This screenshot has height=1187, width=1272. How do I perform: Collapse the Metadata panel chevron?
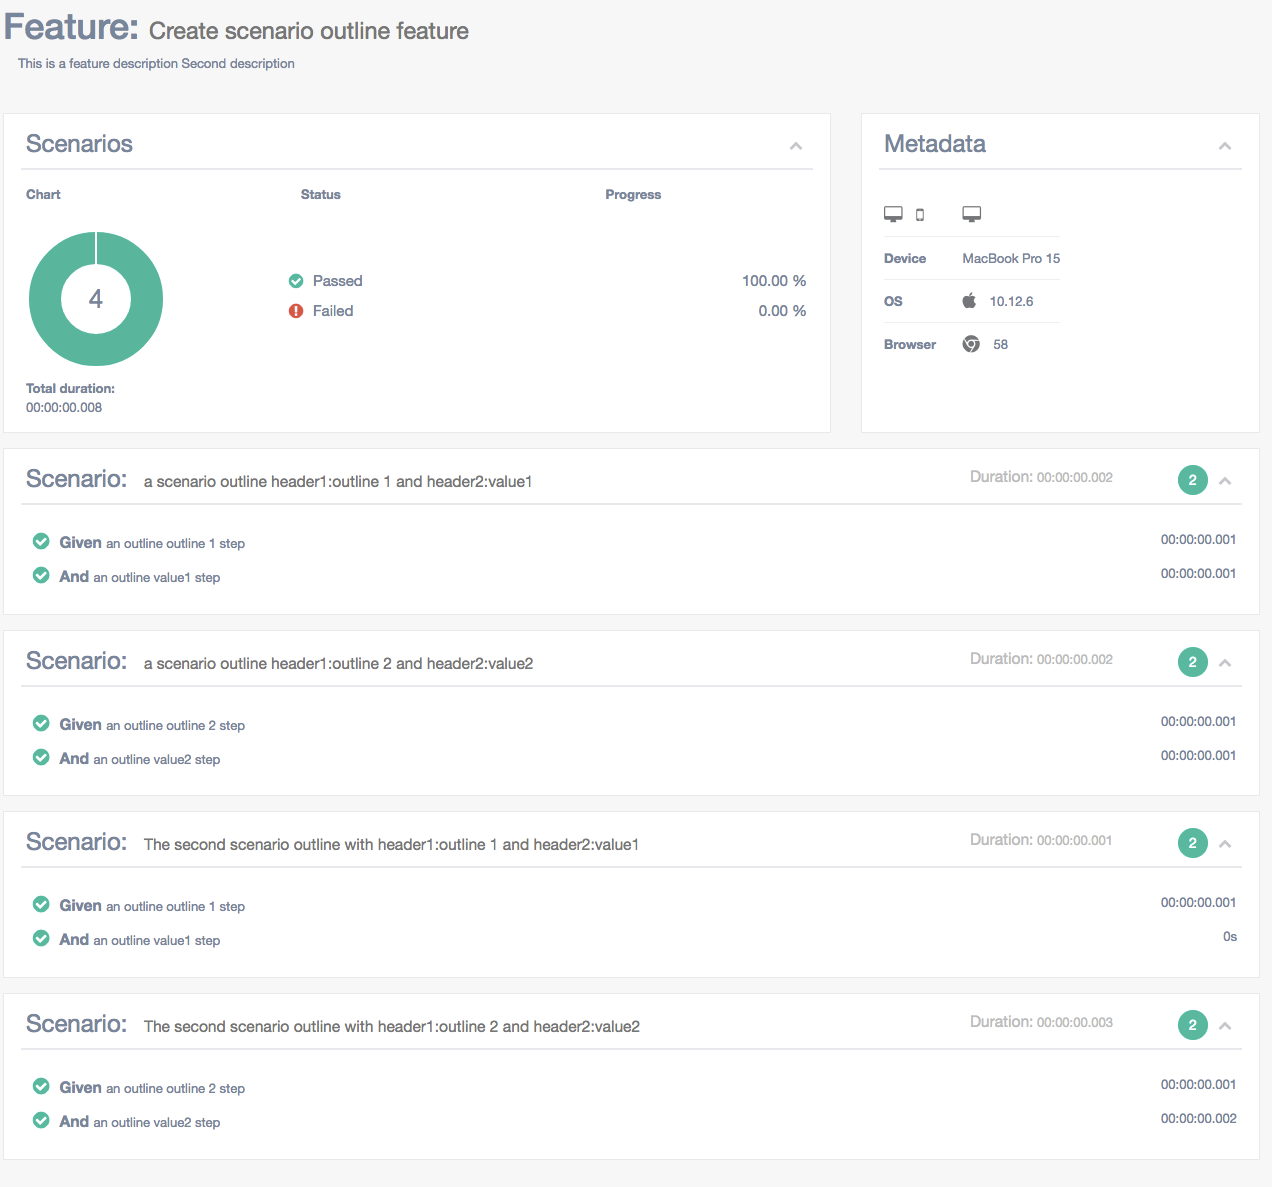point(1225,146)
